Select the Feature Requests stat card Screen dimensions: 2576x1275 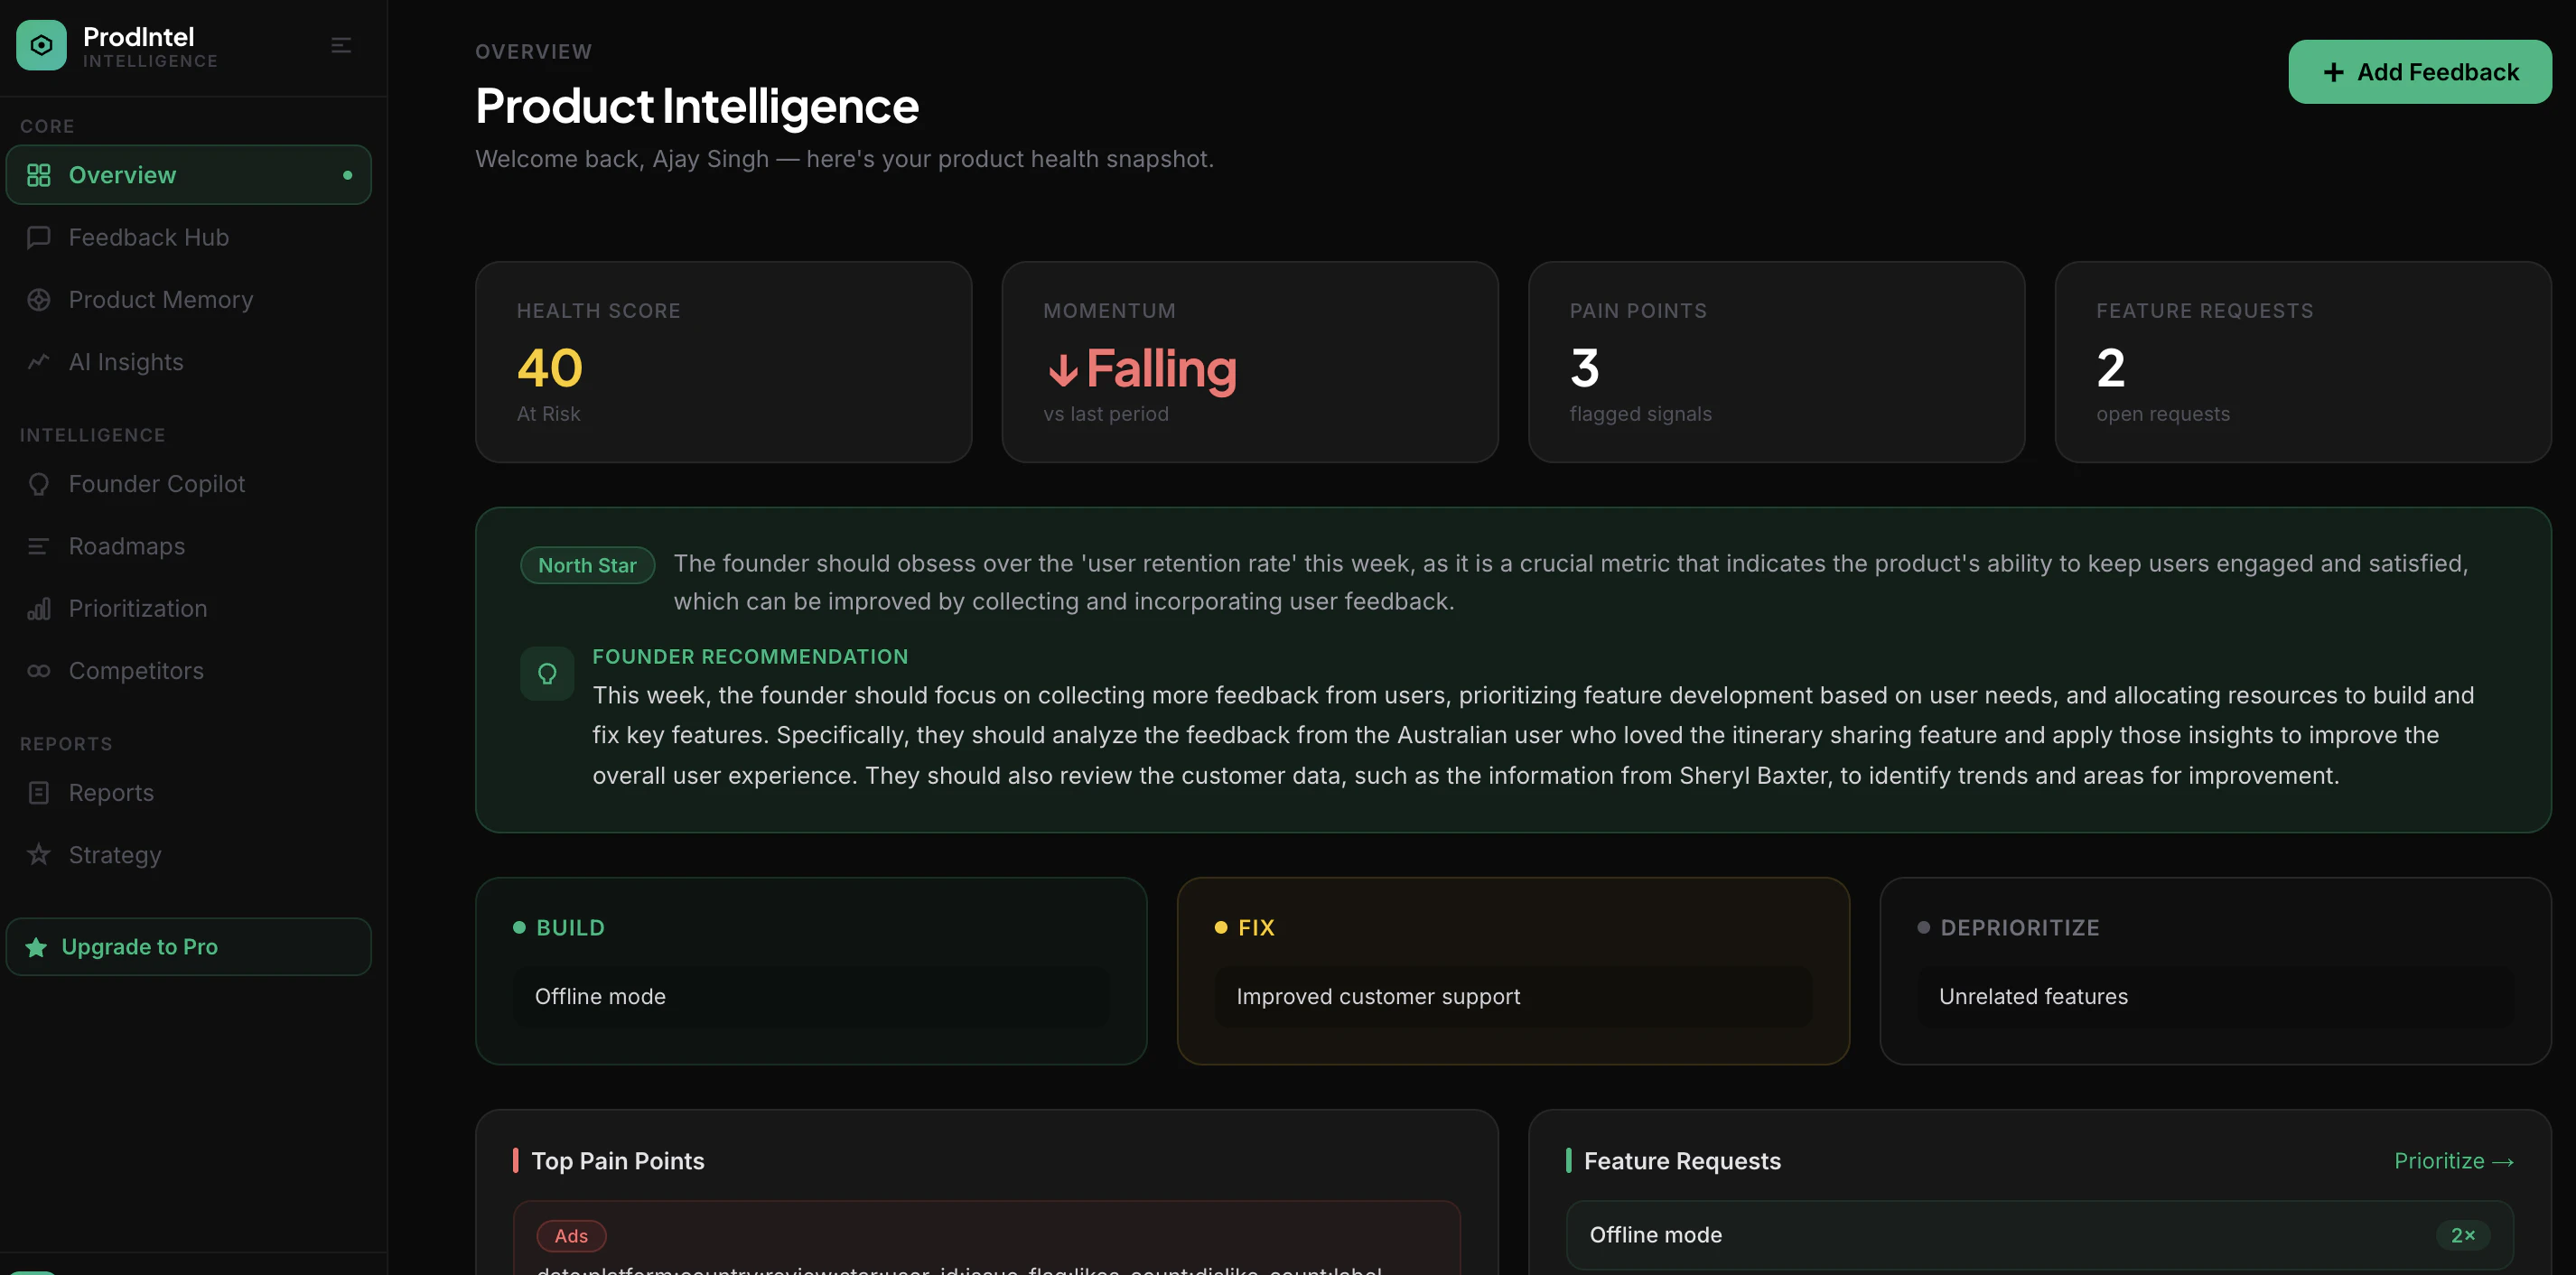[2302, 362]
